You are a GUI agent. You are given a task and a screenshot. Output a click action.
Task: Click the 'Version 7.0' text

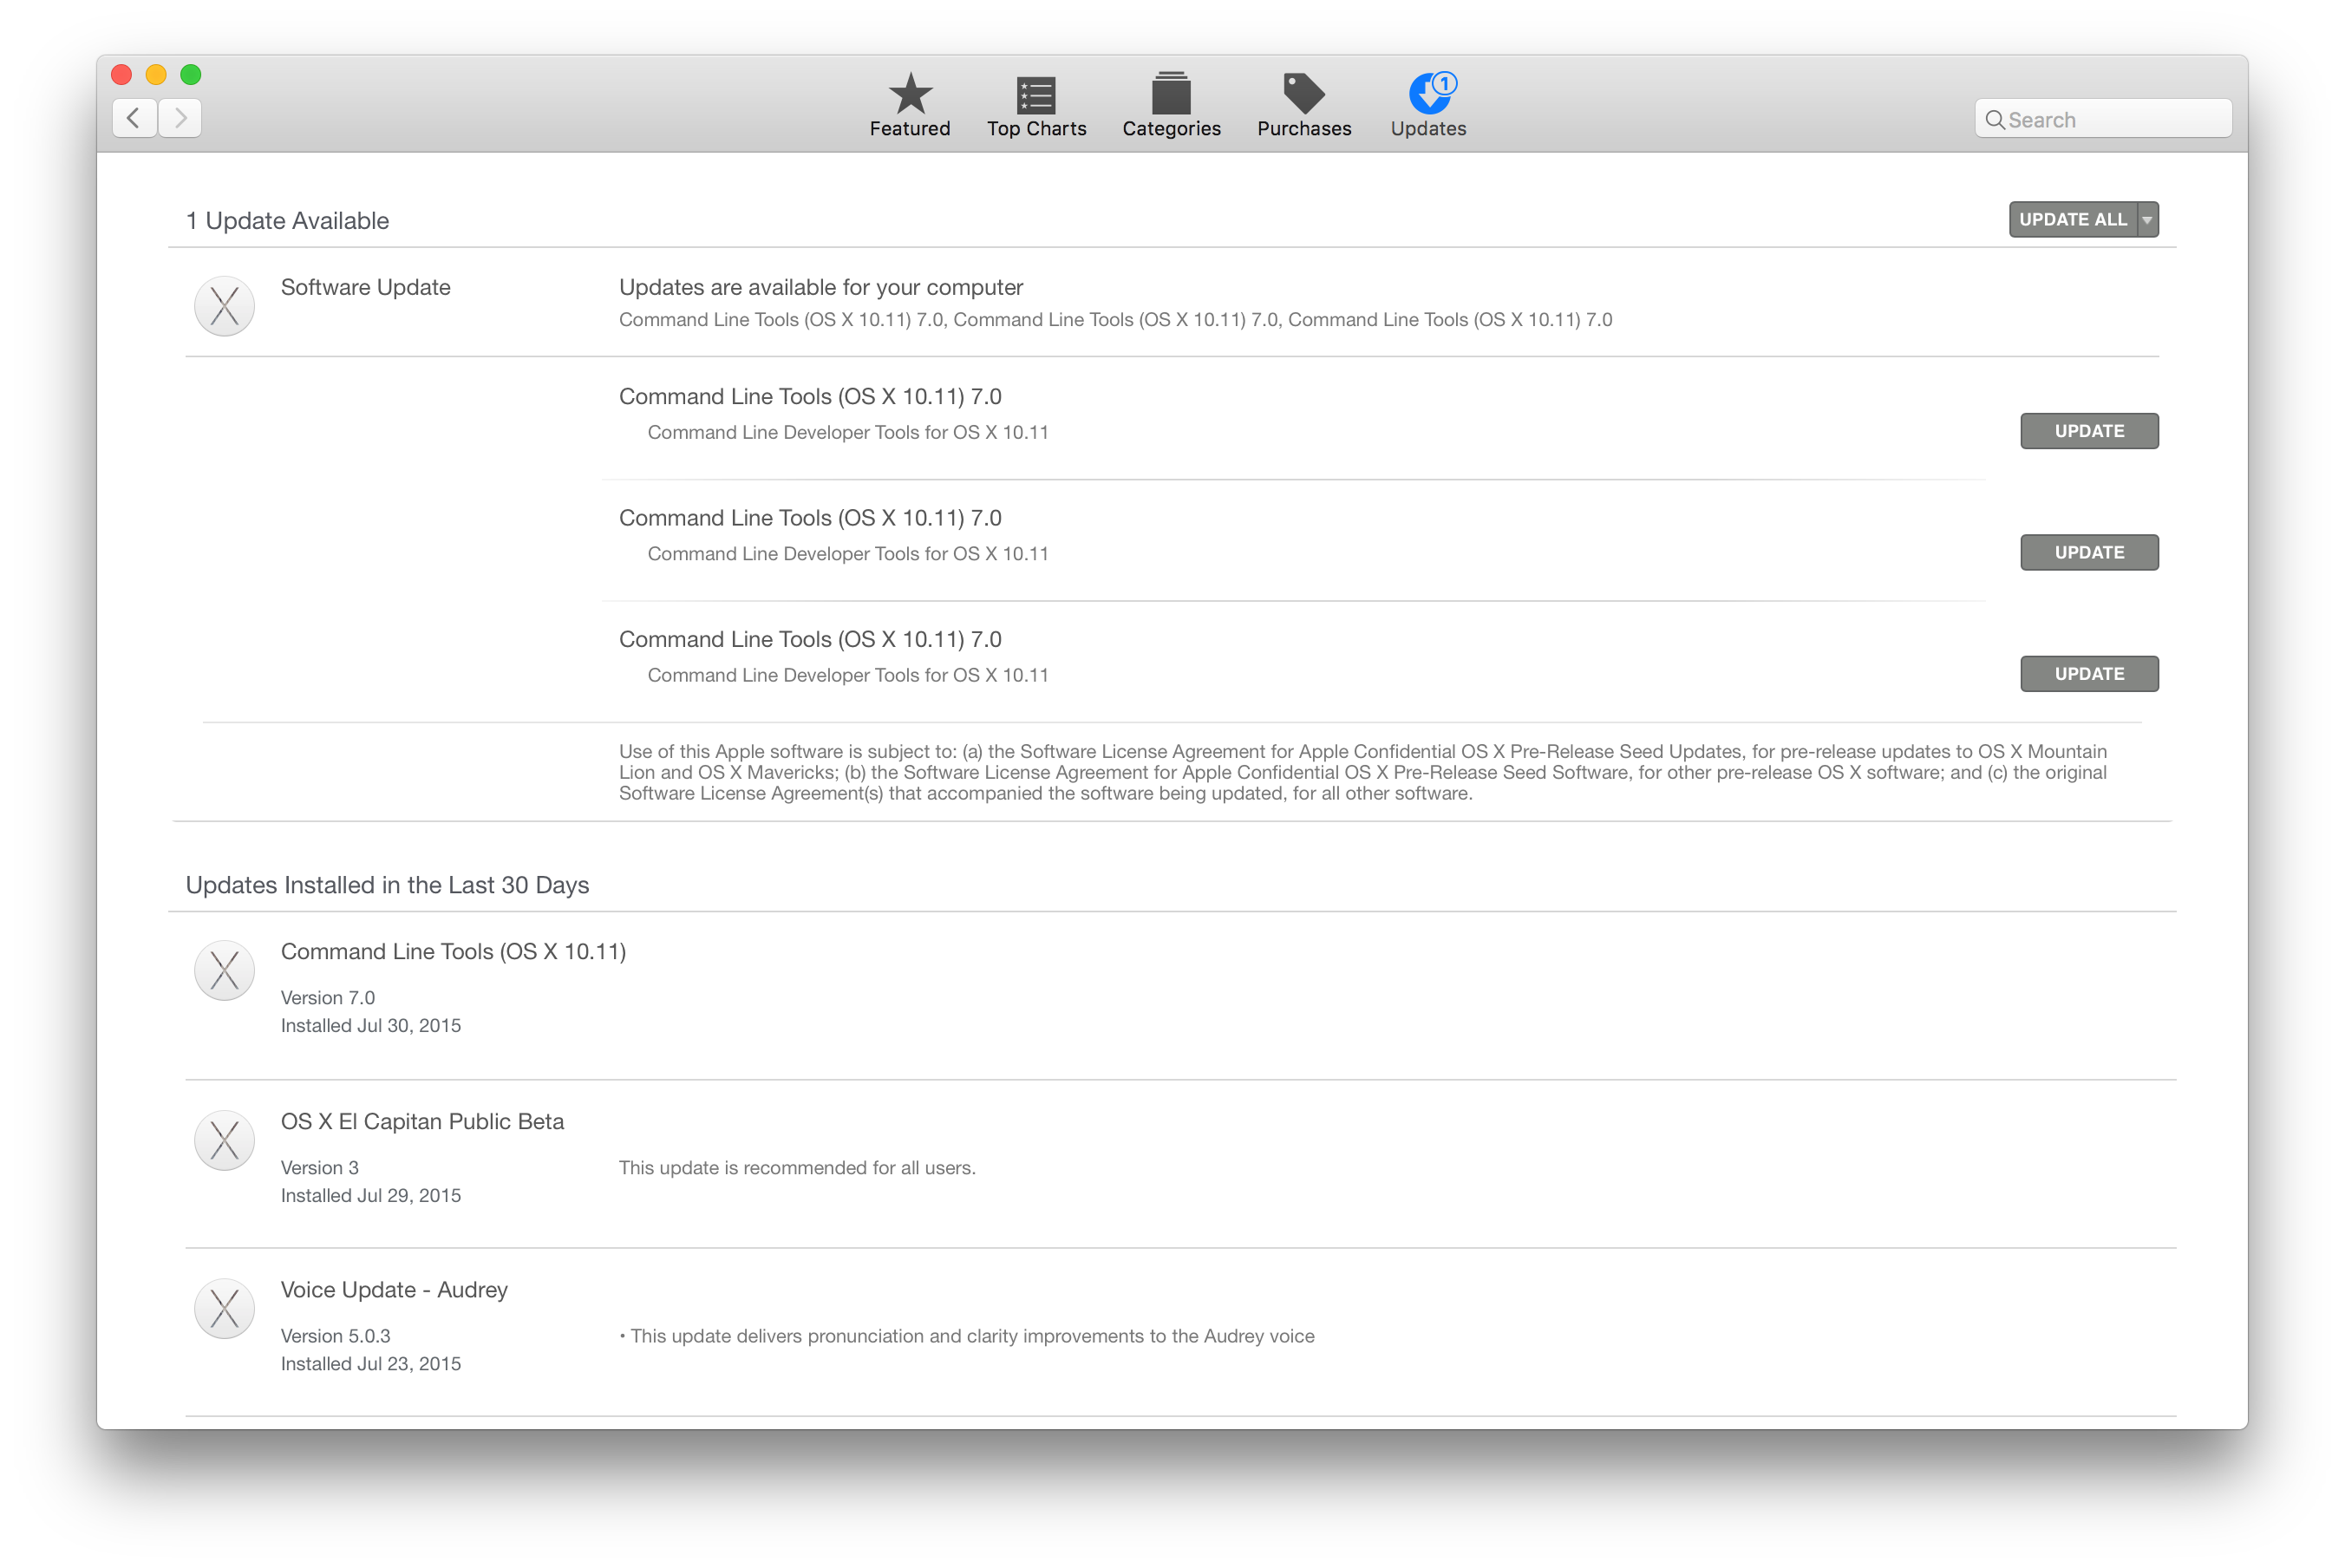[328, 998]
